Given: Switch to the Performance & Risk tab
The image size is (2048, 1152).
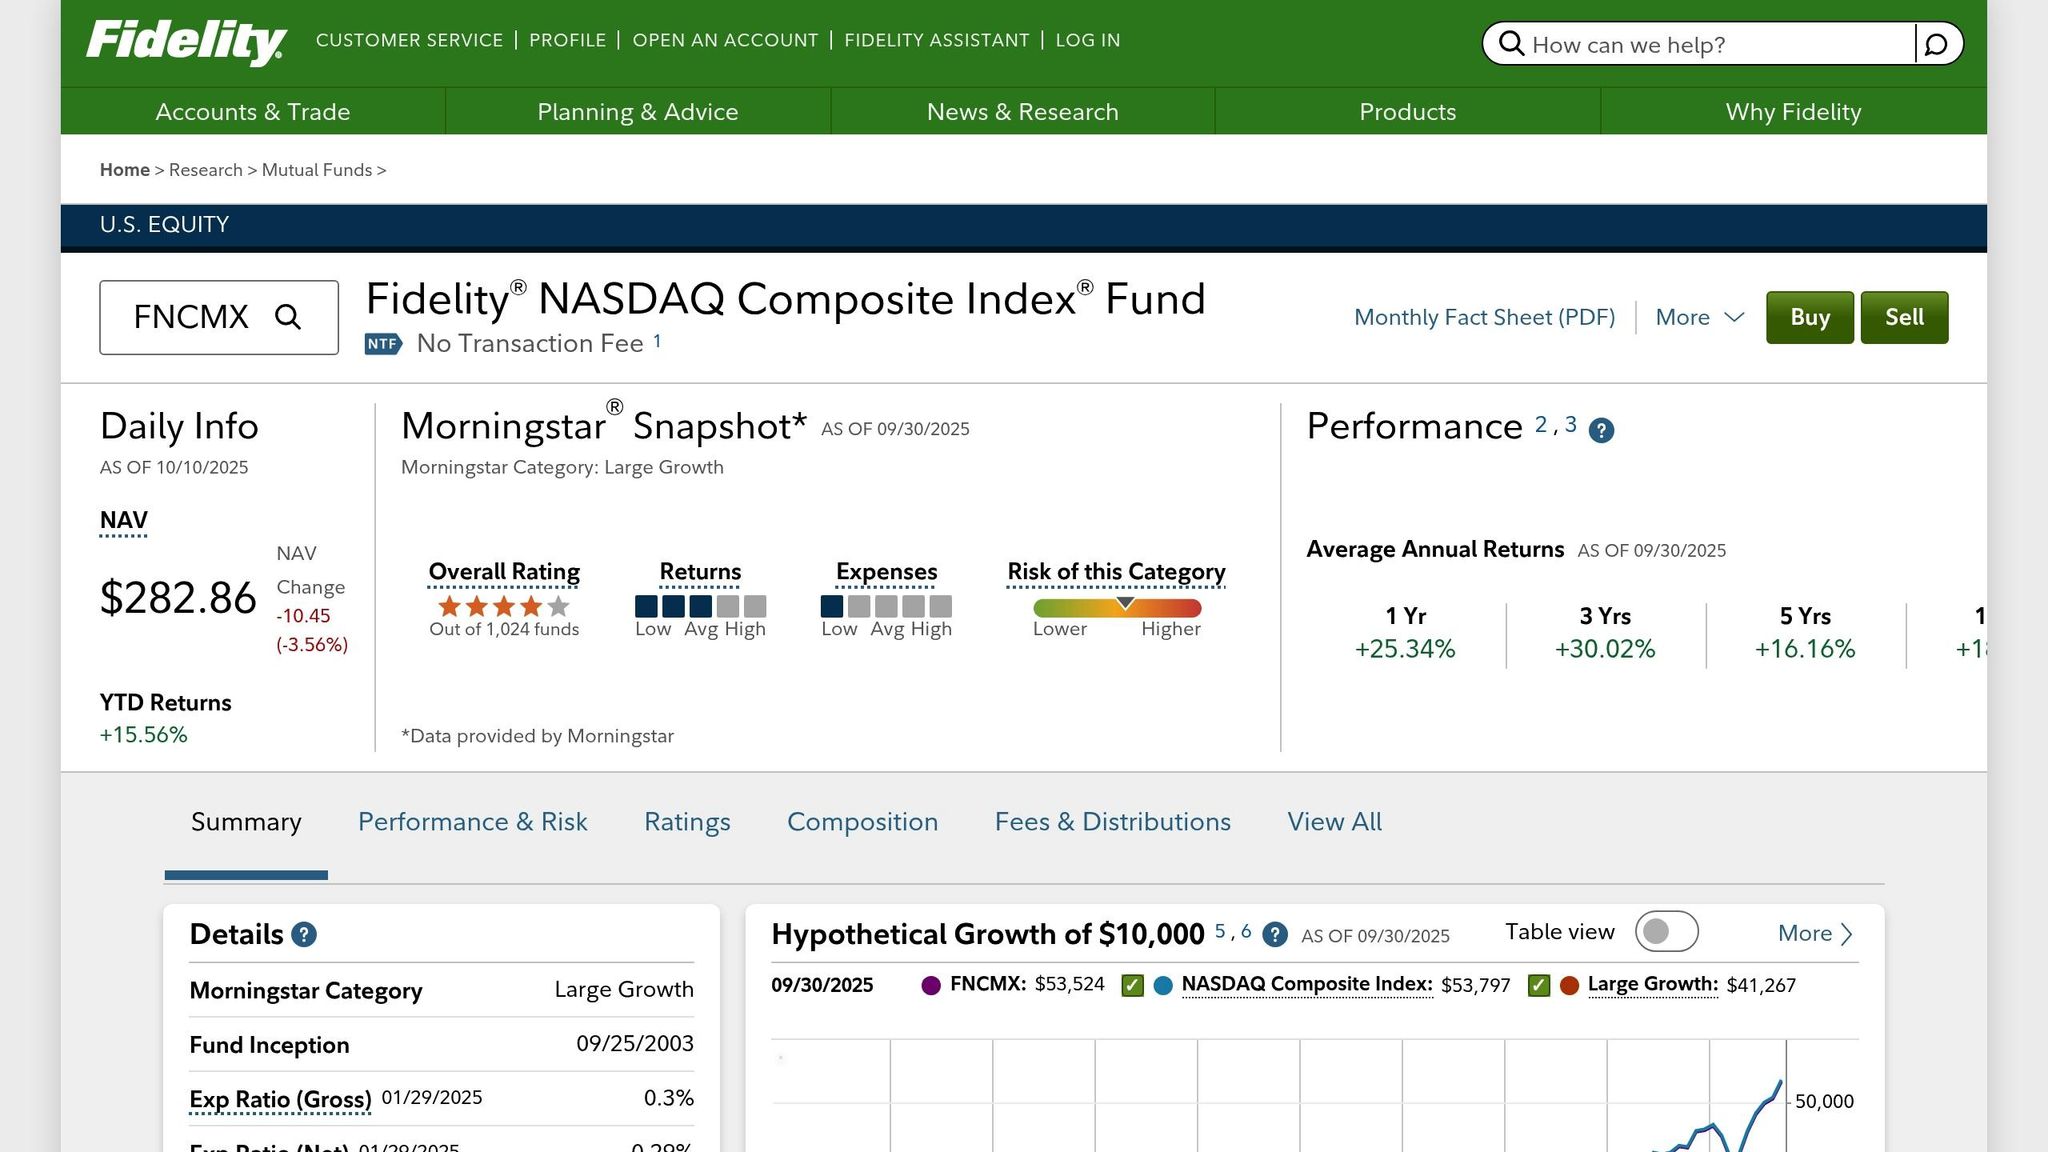Looking at the screenshot, I should coord(472,821).
